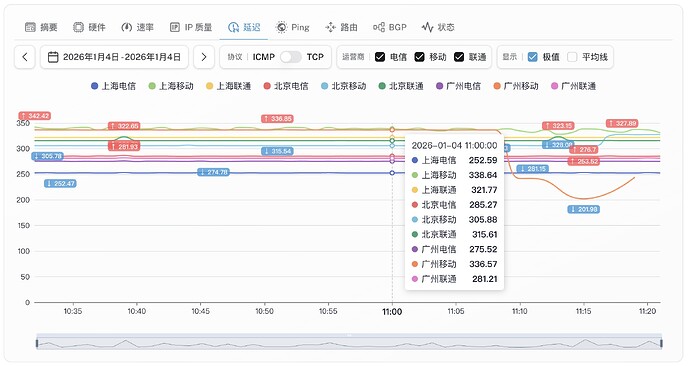Click the 状态 tab's pulse wave icon
Image resolution: width=690 pixels, height=366 pixels.
pos(427,27)
